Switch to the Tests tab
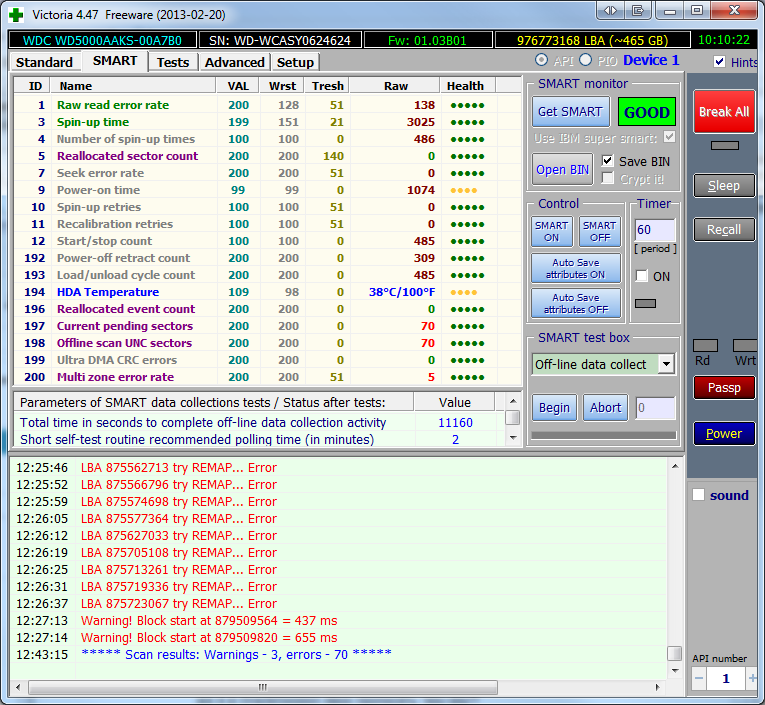Image resolution: width=765 pixels, height=705 pixels. pos(172,62)
